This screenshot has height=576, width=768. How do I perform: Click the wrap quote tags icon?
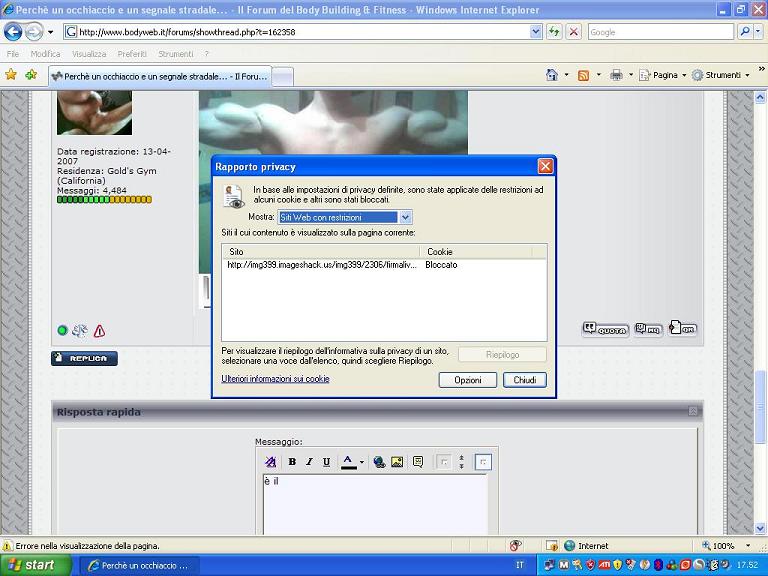(x=418, y=462)
